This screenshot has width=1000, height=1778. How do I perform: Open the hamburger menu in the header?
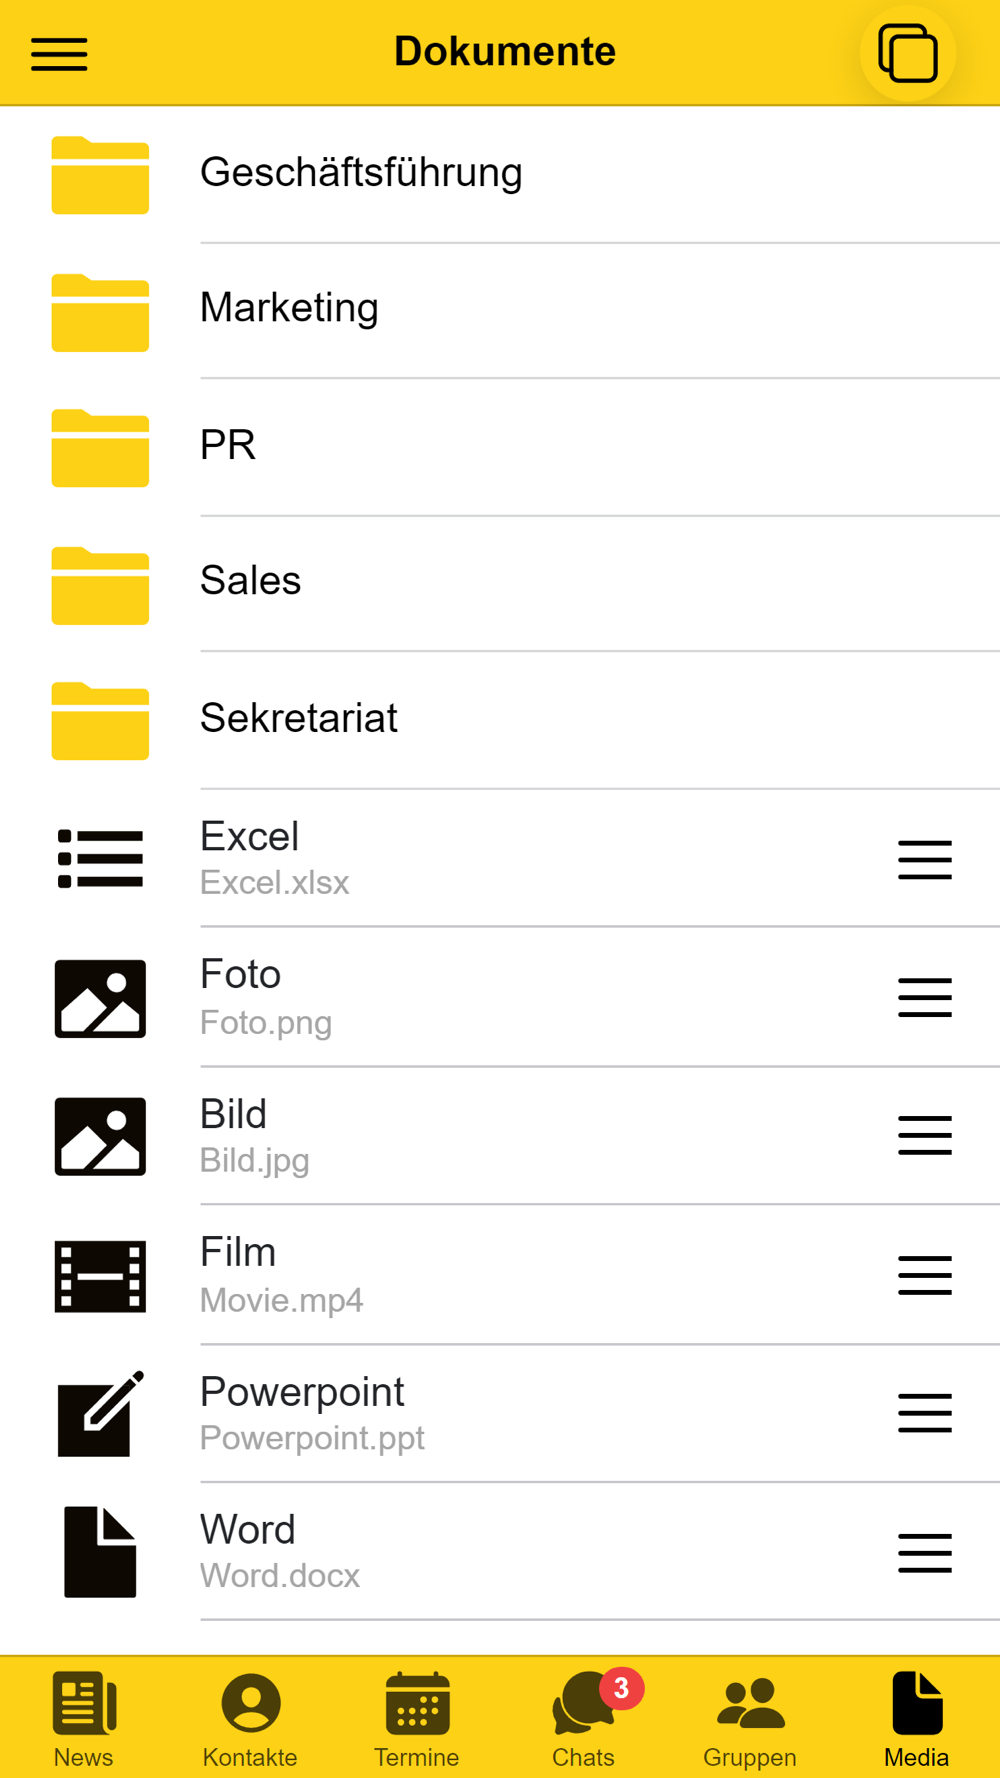[59, 54]
